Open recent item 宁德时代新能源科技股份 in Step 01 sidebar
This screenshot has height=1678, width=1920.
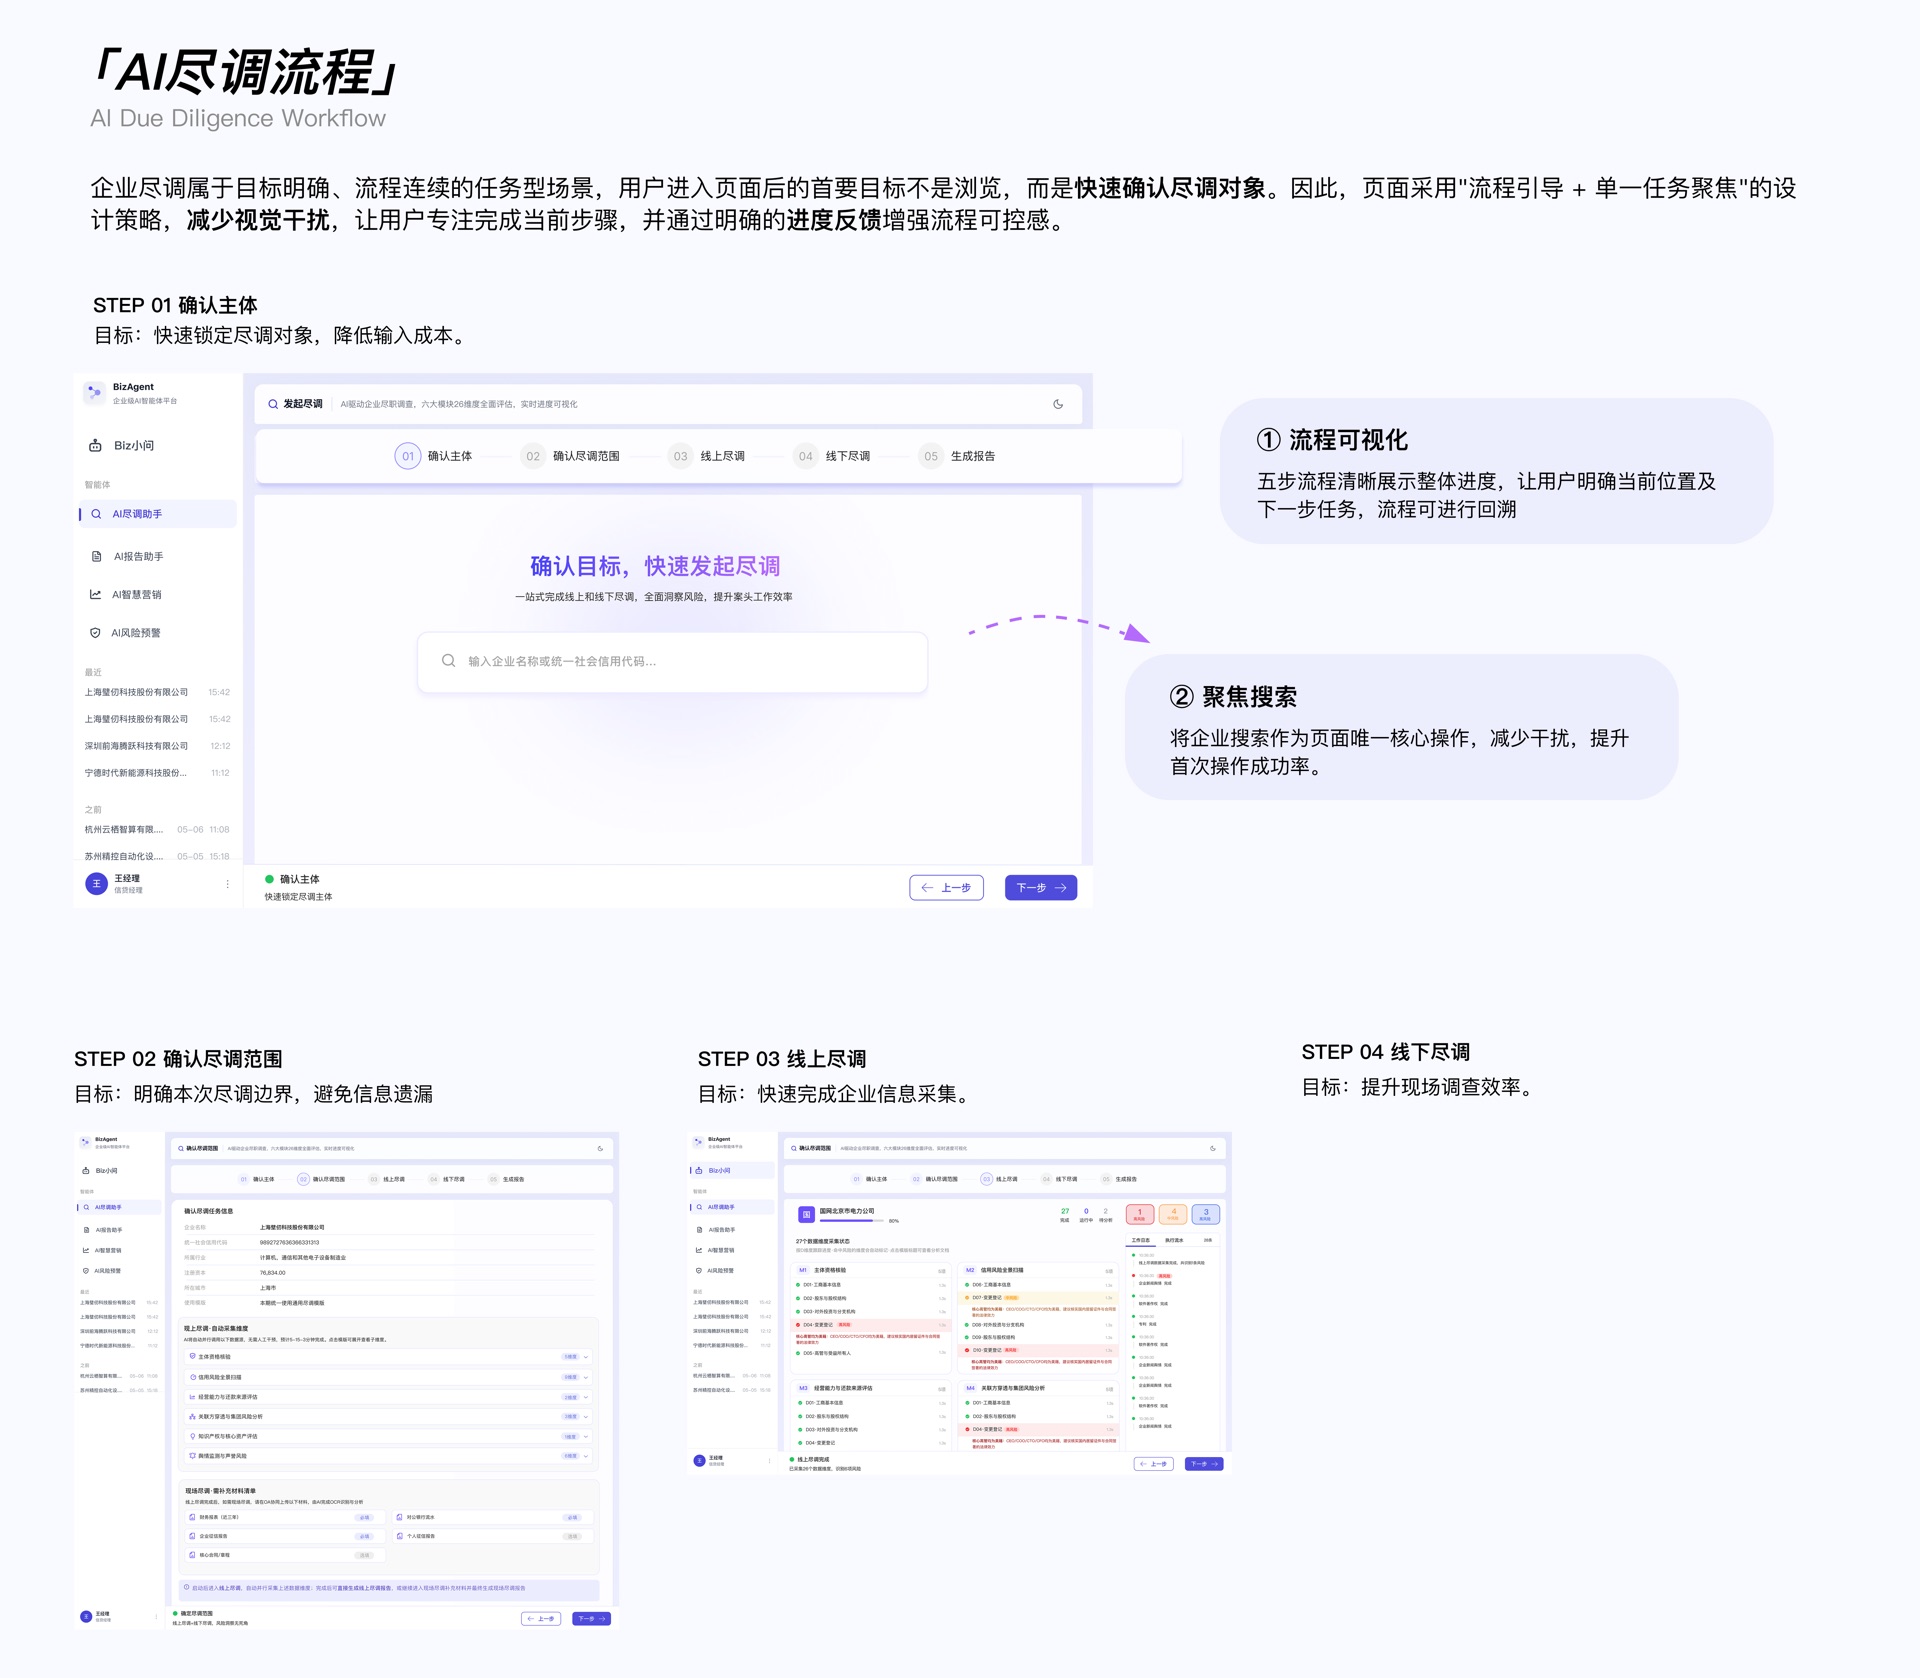pyautogui.click(x=157, y=773)
